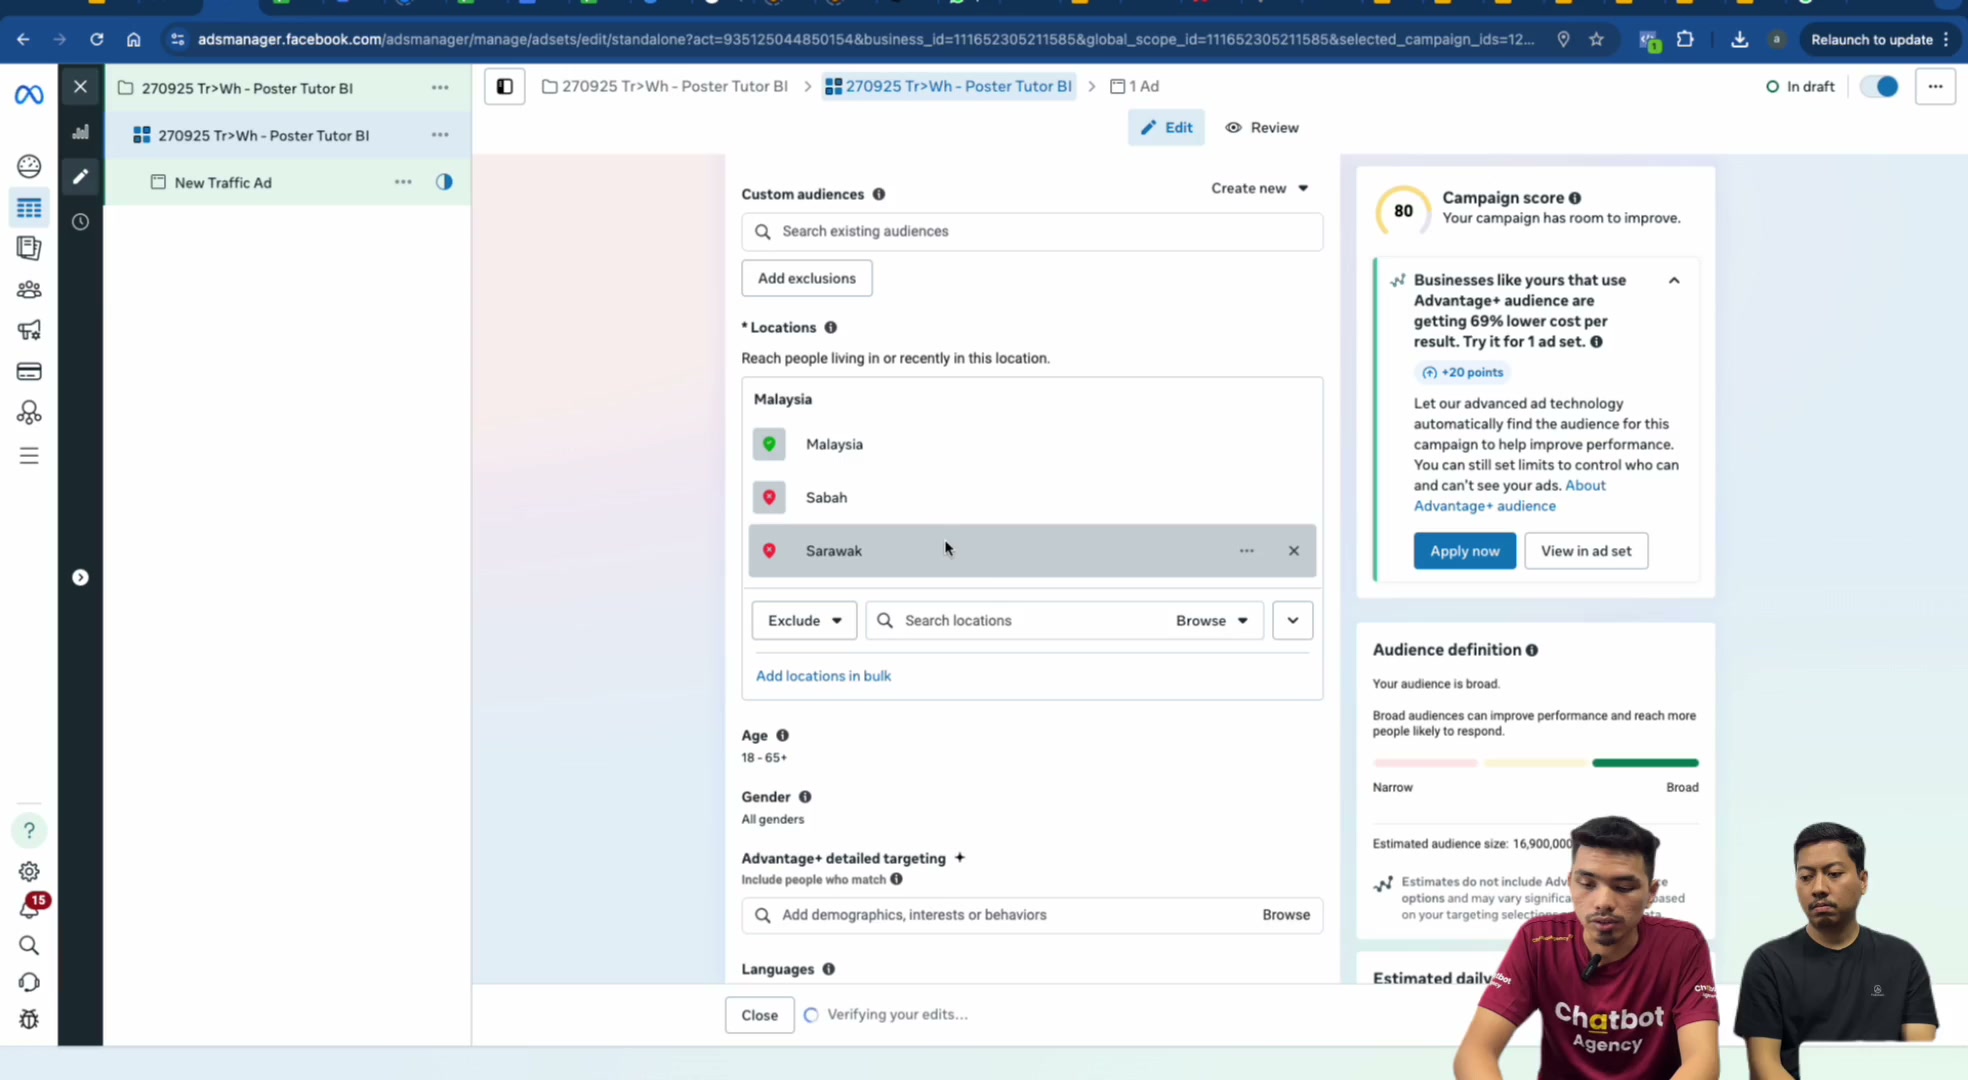
Task: Open the Audiences people icon
Action: point(29,290)
